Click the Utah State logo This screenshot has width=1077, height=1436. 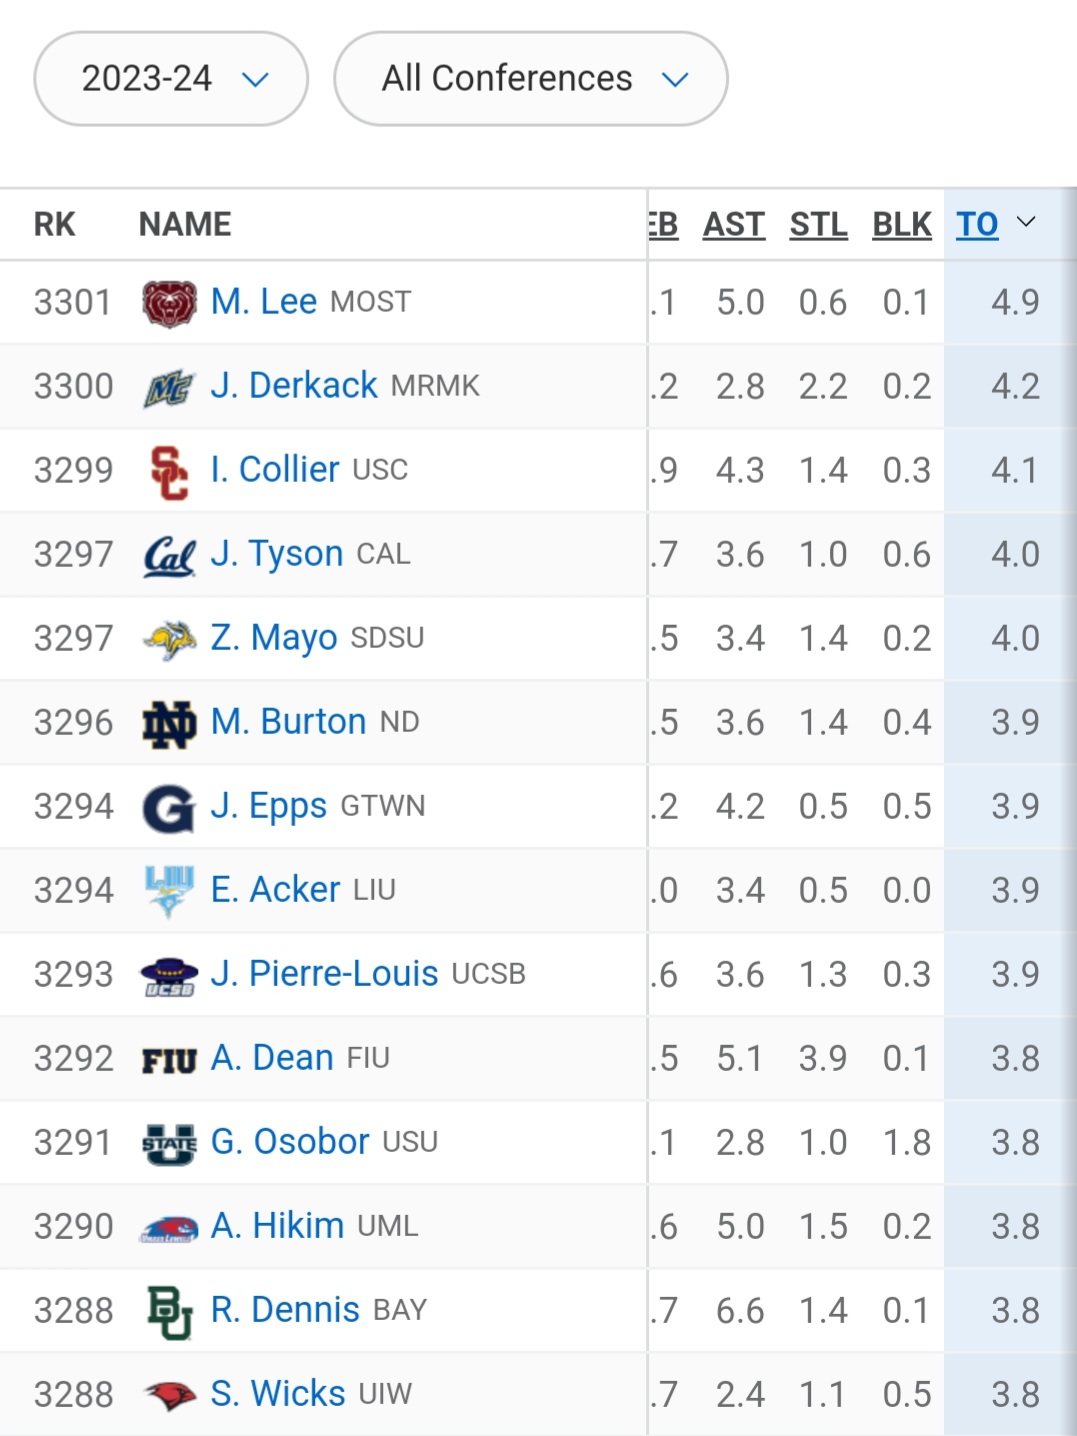click(x=169, y=1143)
